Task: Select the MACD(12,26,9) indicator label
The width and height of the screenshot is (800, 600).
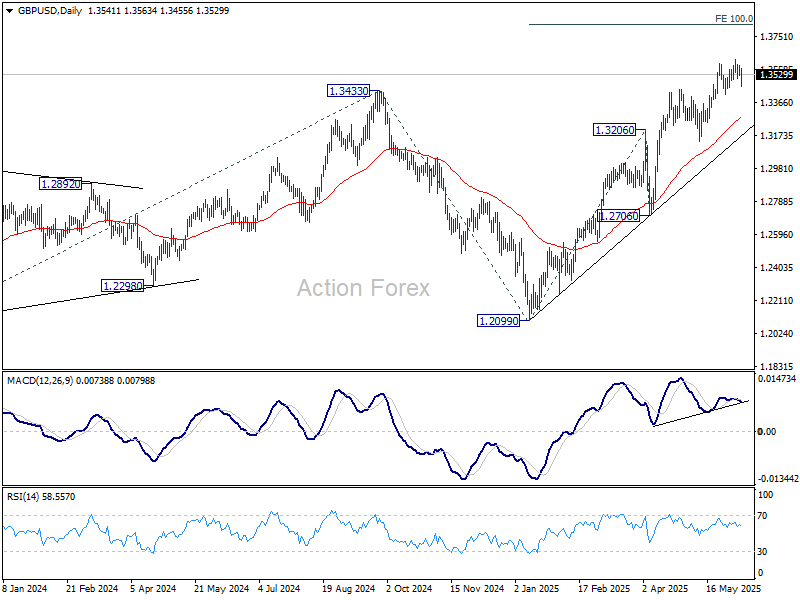Action: pos(40,381)
